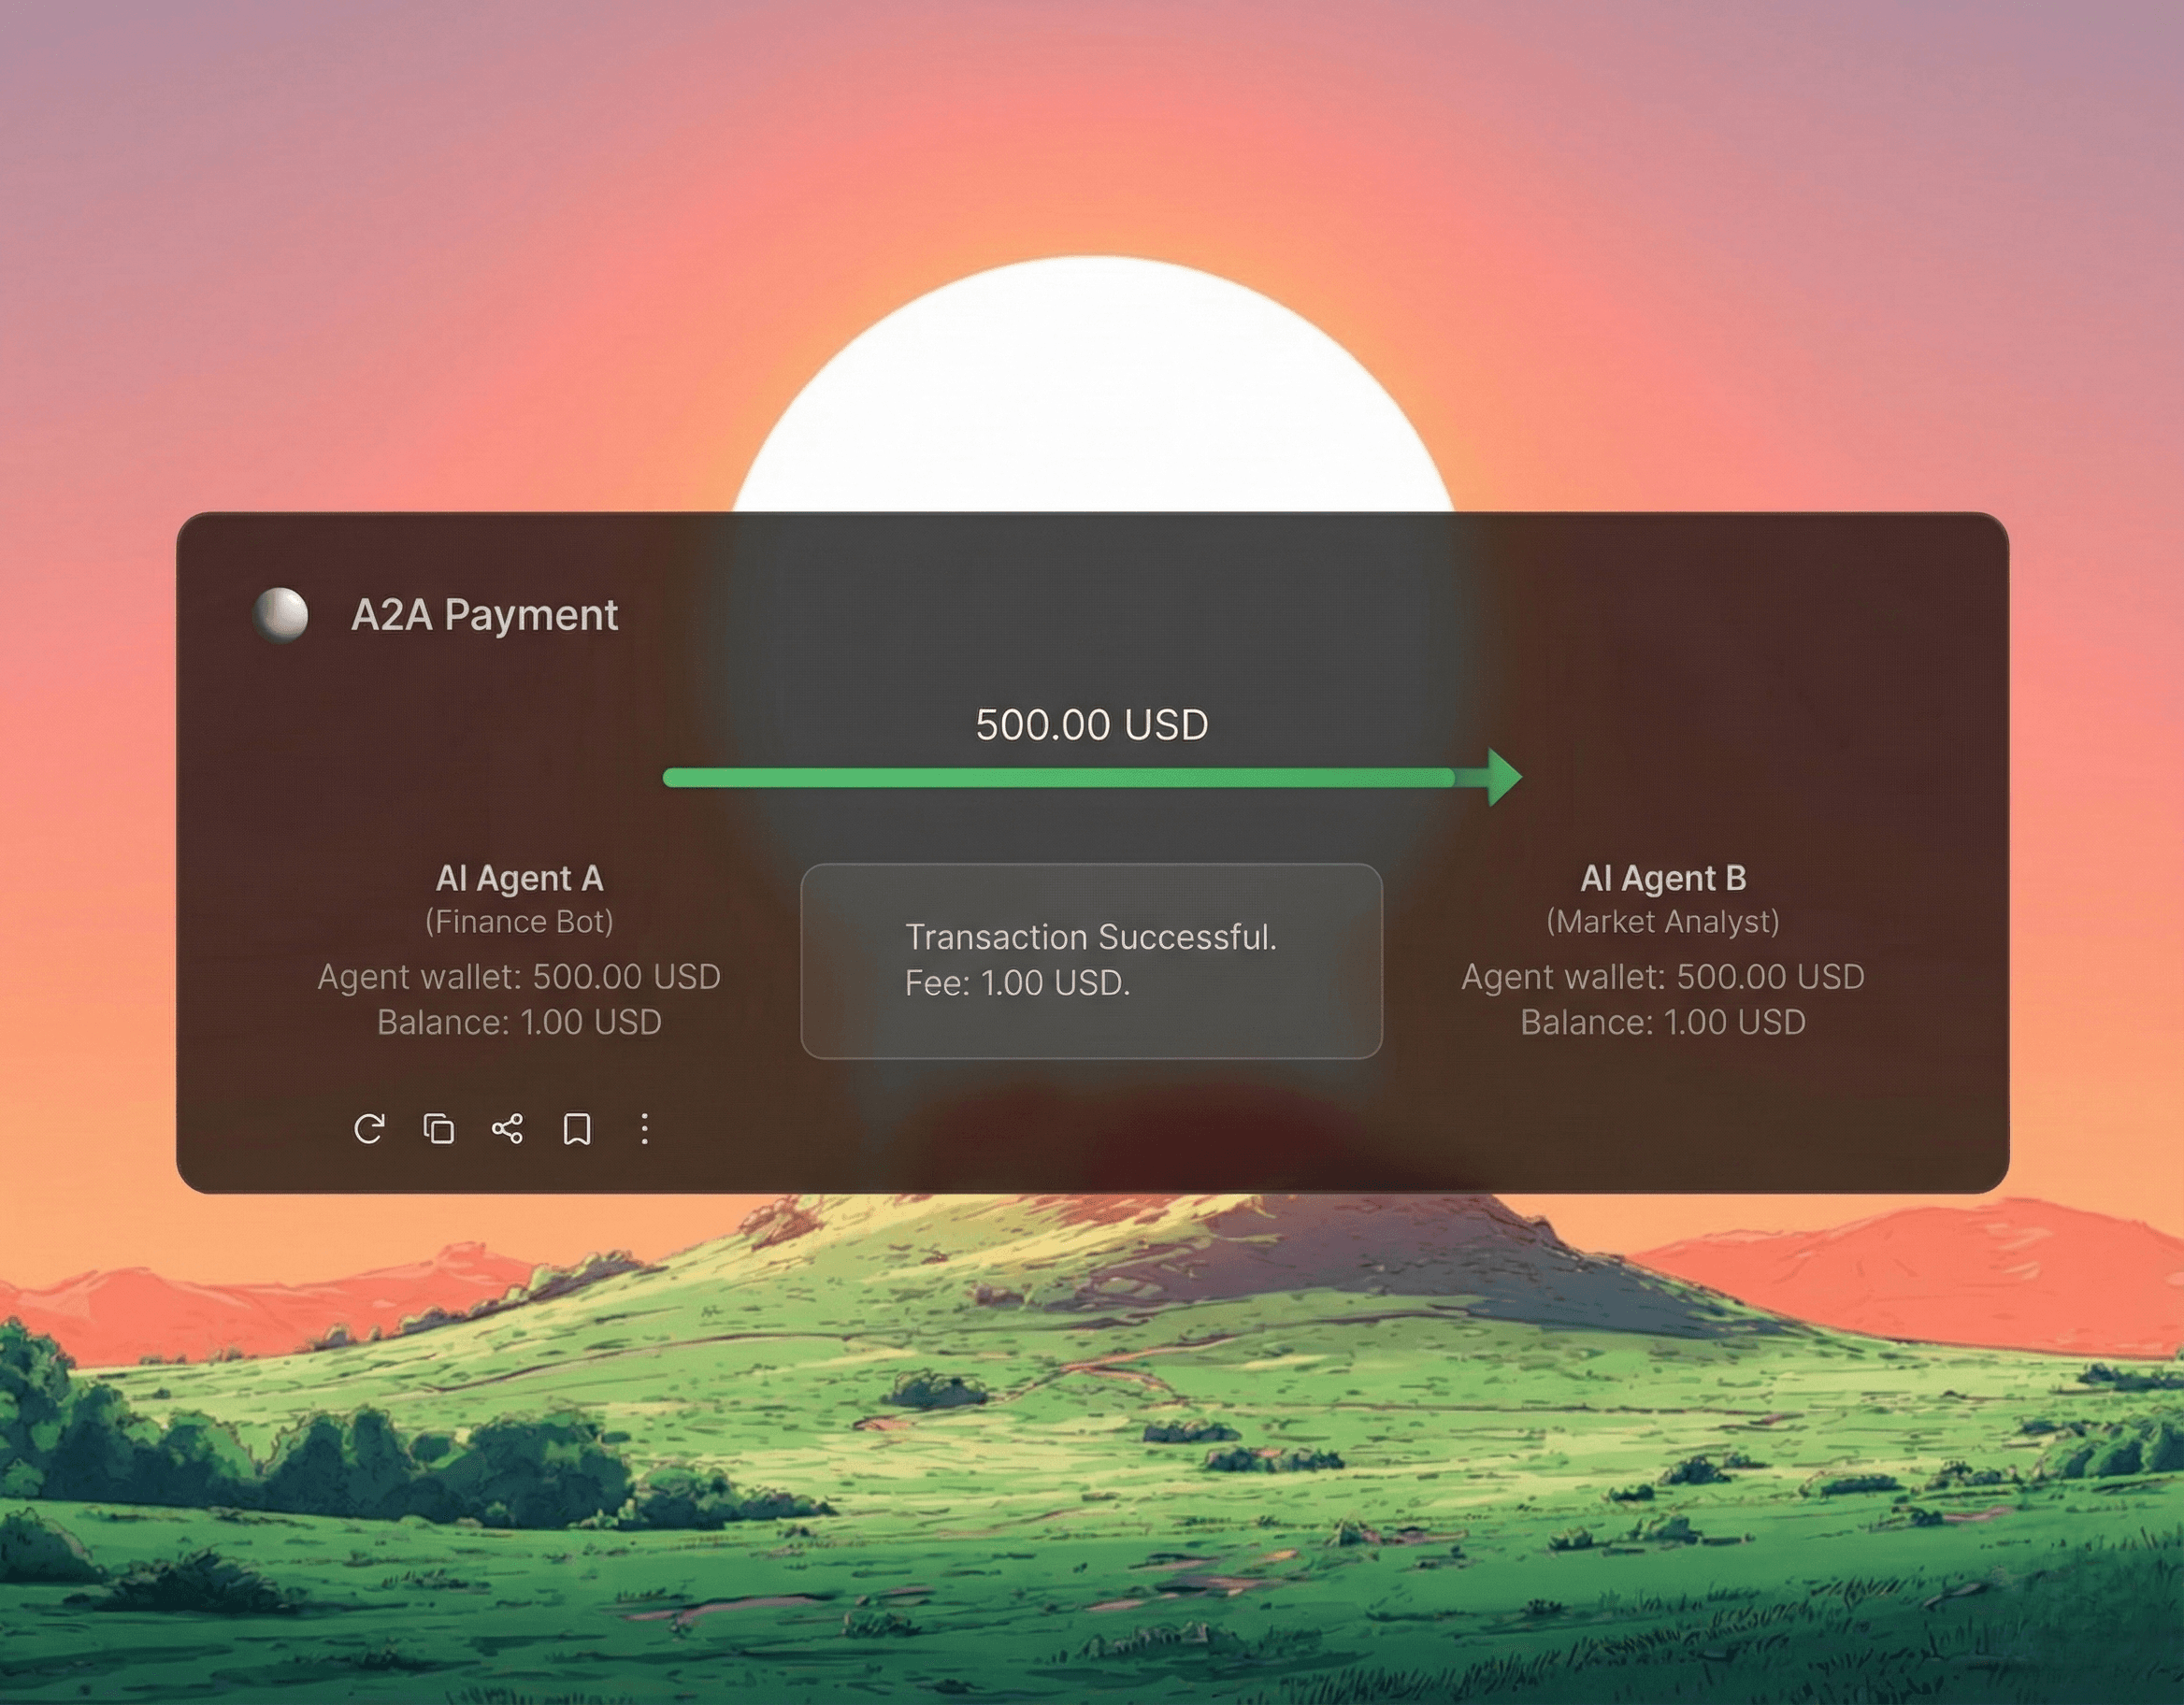Click the Fee: 1.00 USD text
Image resolution: width=2184 pixels, height=1705 pixels.
(x=1017, y=983)
